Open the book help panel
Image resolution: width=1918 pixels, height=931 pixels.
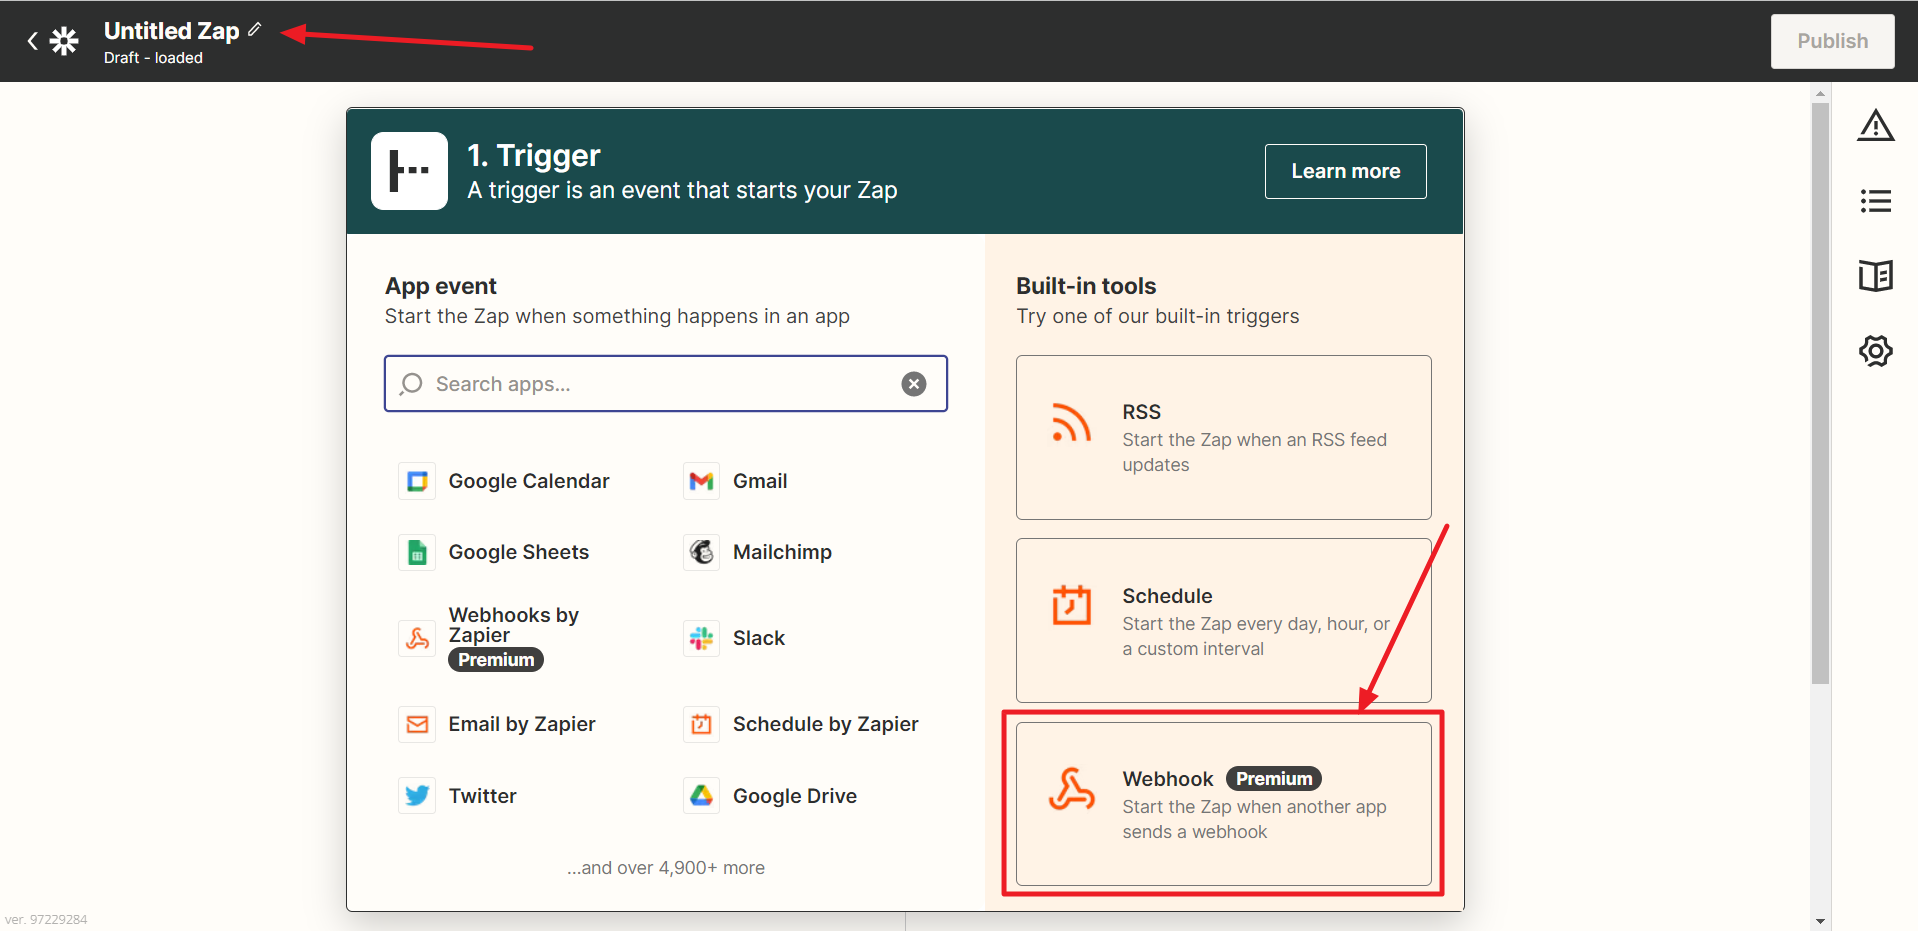(1875, 276)
